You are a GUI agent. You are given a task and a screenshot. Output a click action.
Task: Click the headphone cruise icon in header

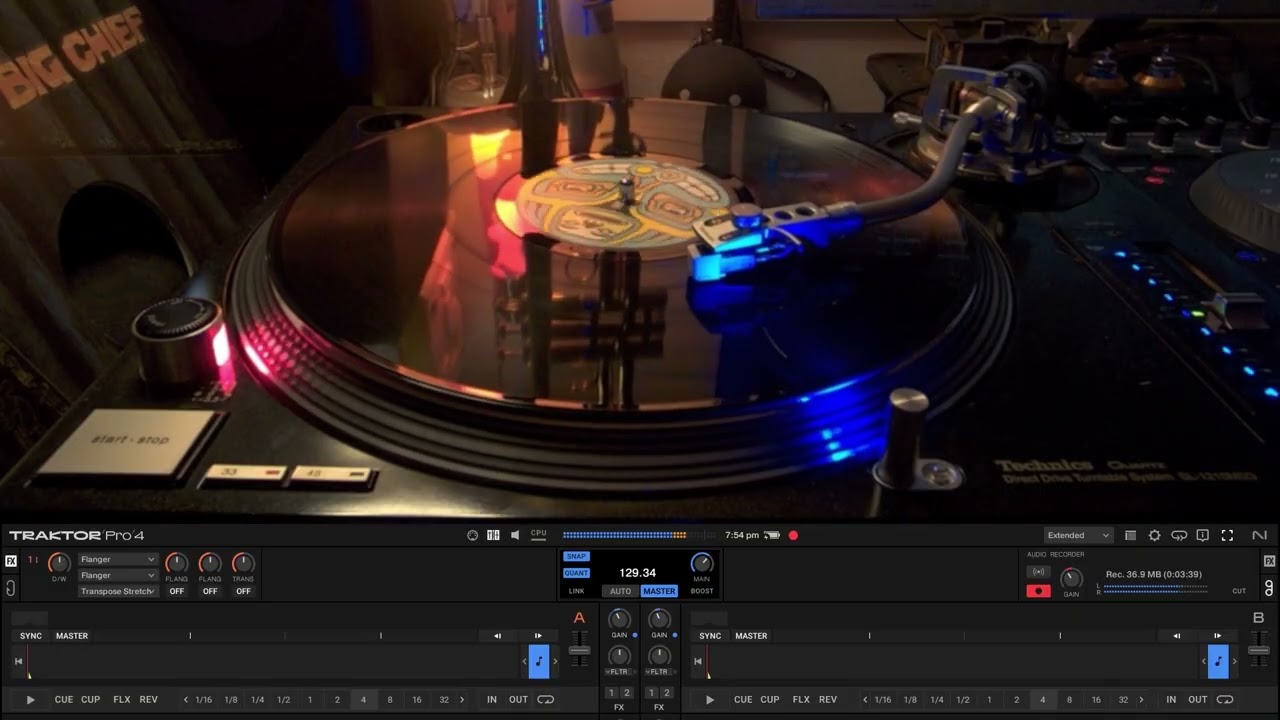tap(1179, 535)
